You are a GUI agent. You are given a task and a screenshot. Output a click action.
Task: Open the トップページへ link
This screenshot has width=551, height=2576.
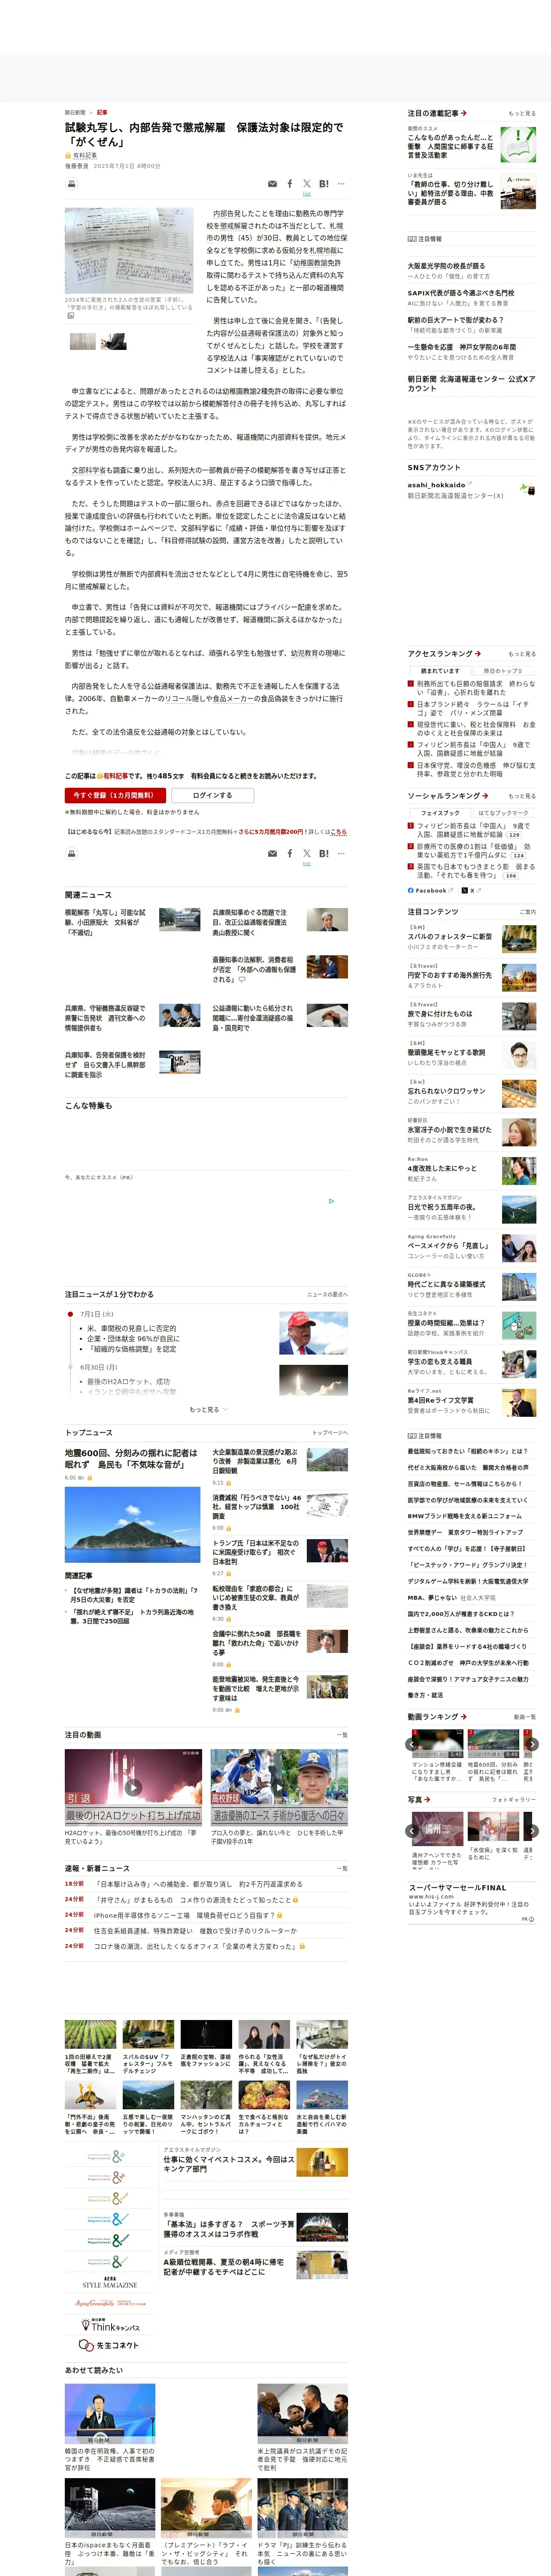tap(330, 1433)
